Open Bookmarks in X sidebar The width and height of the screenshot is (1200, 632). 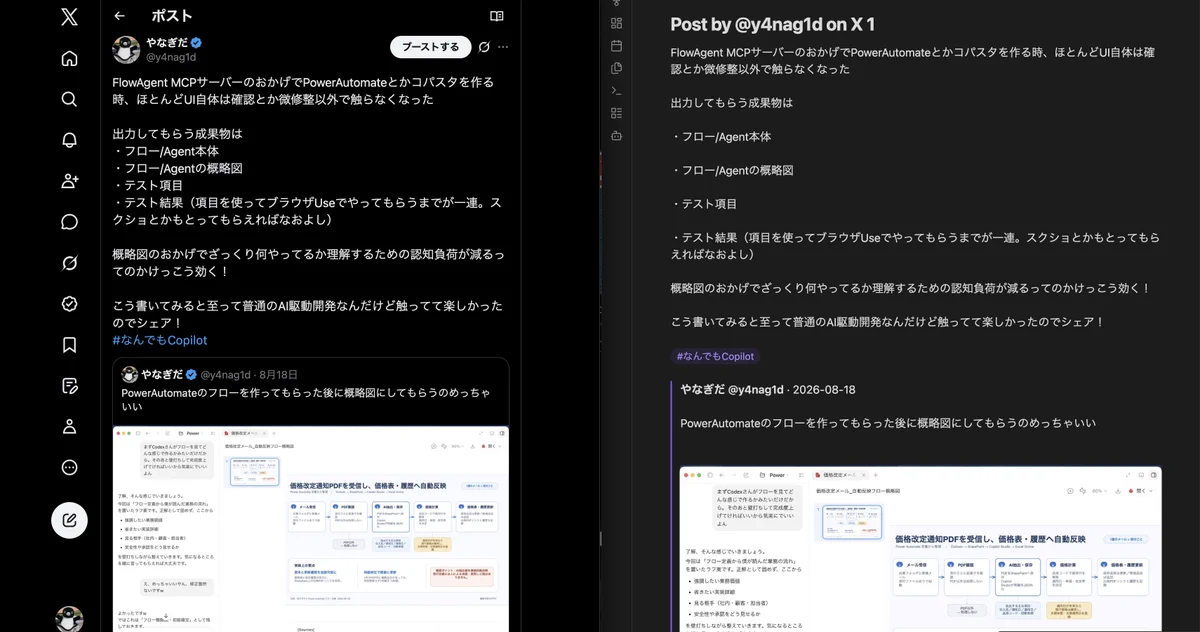tap(69, 345)
